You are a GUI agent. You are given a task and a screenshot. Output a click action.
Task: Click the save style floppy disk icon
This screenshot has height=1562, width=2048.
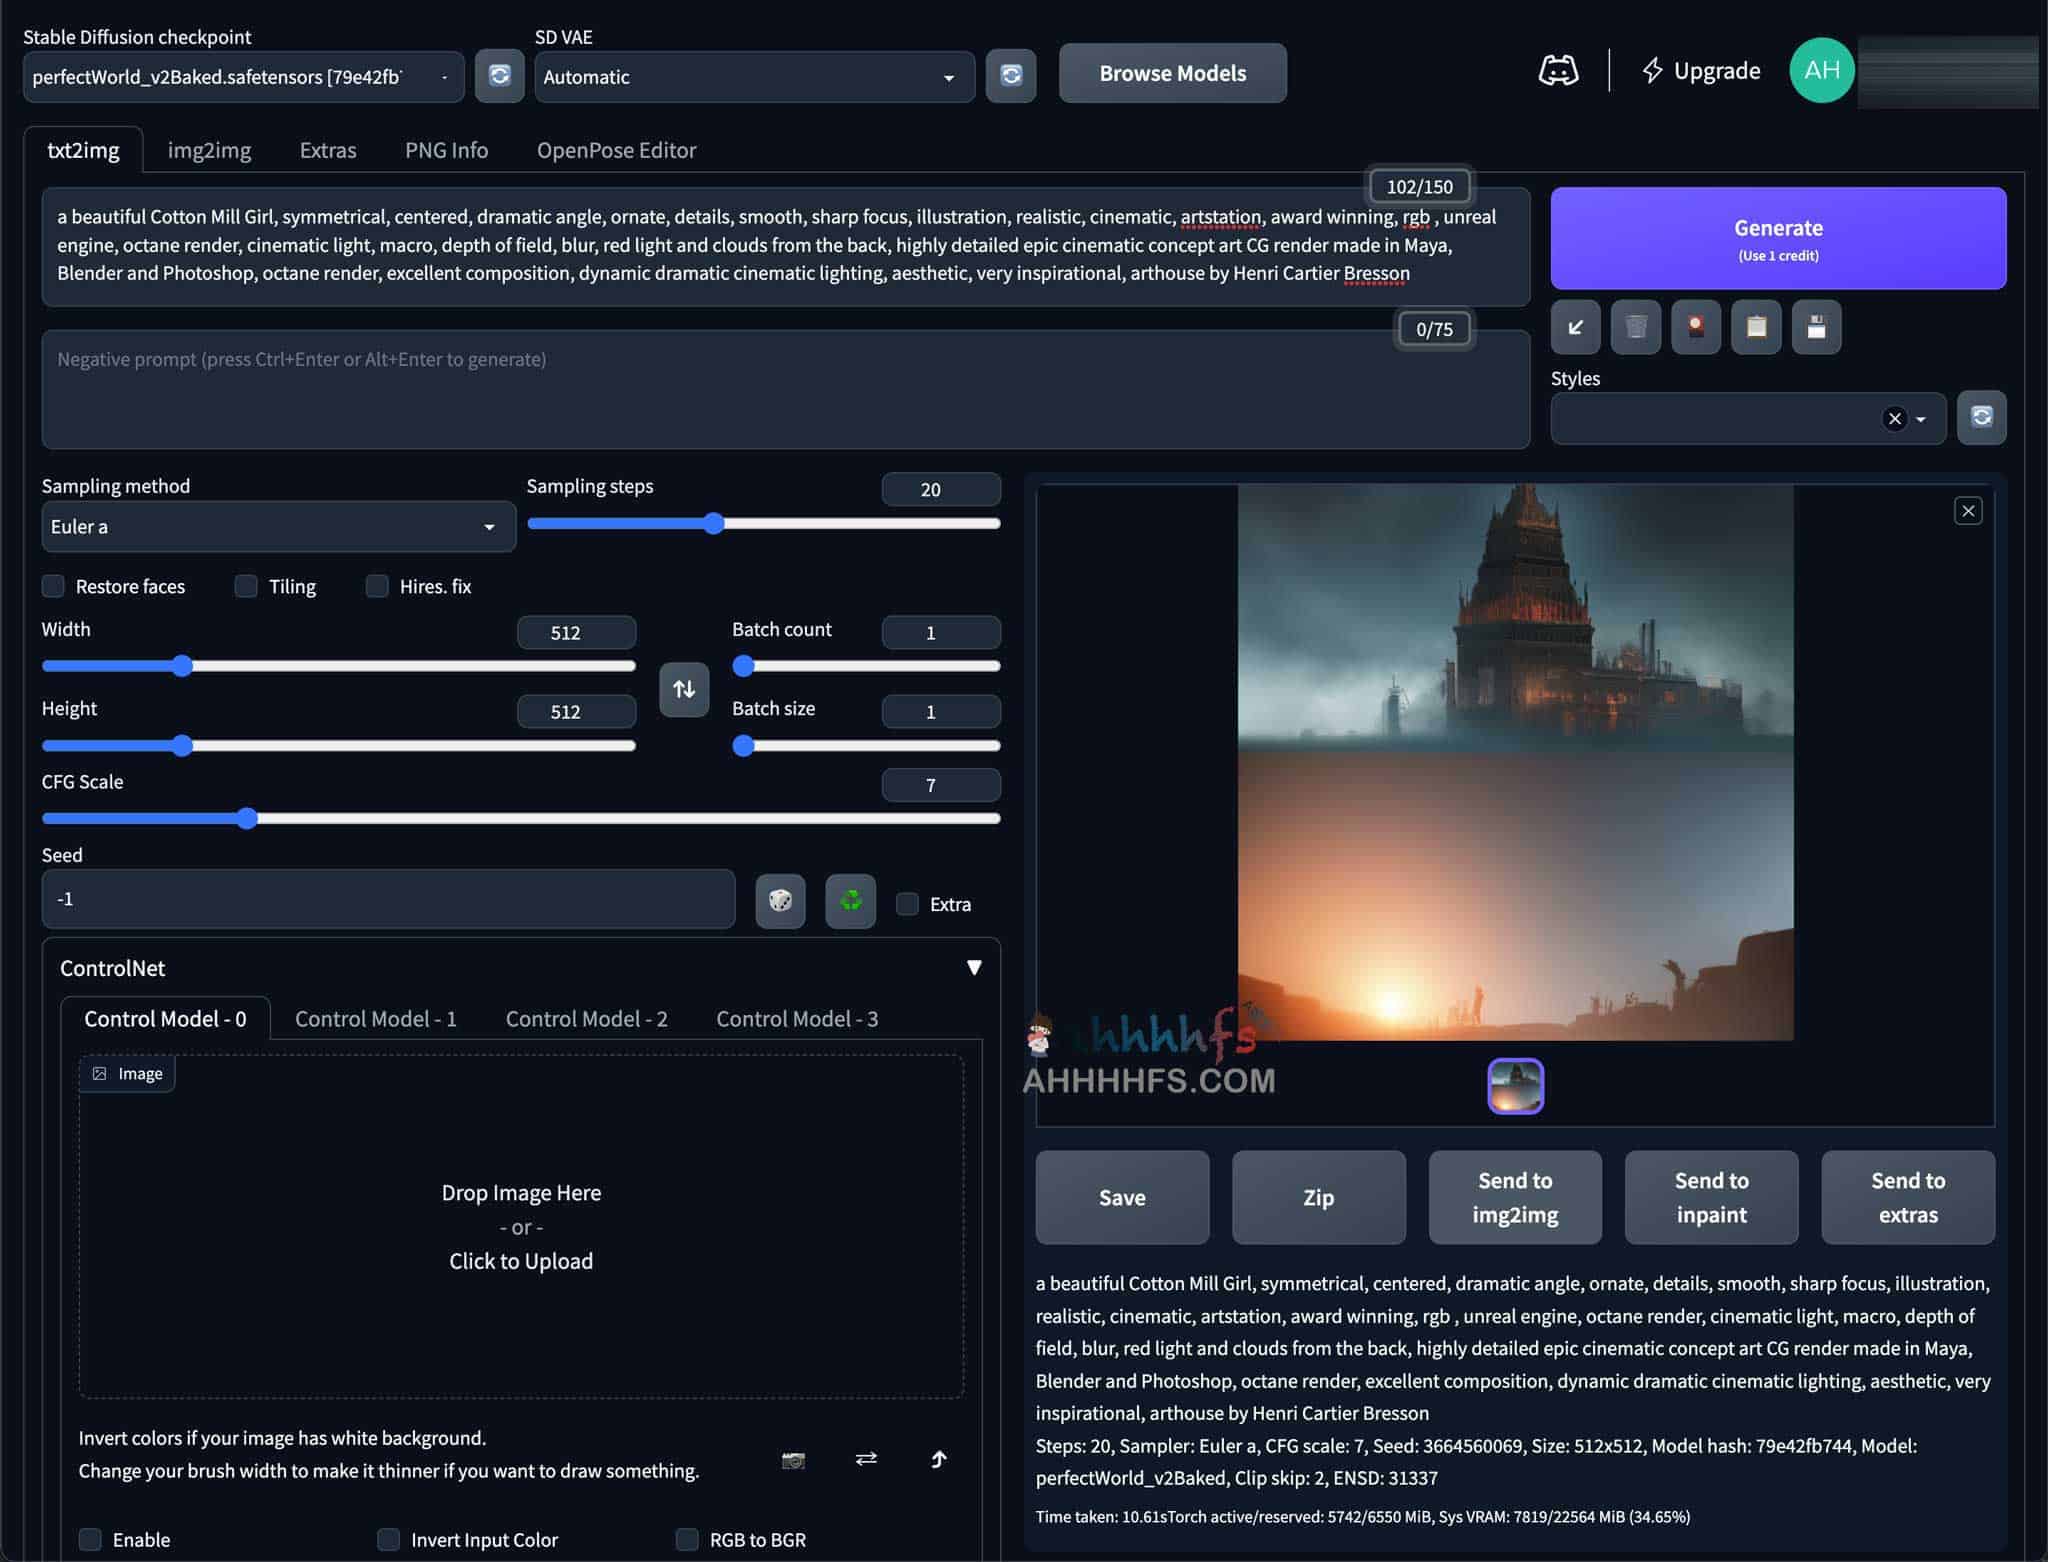pos(1816,327)
